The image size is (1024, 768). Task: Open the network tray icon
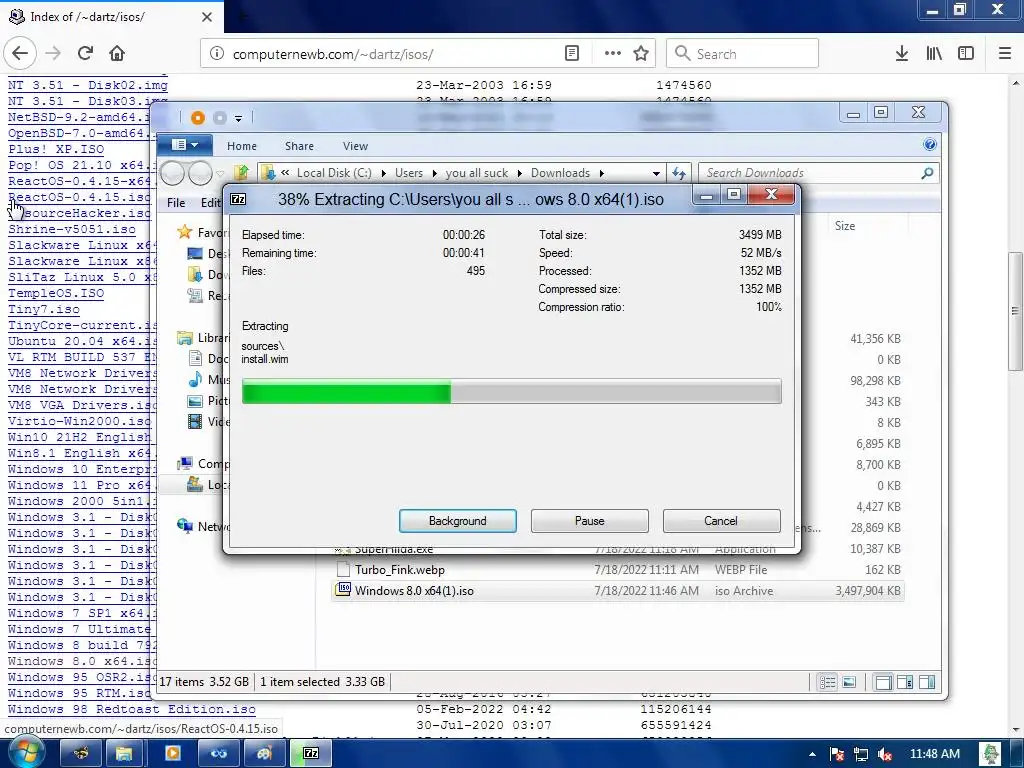click(861, 754)
